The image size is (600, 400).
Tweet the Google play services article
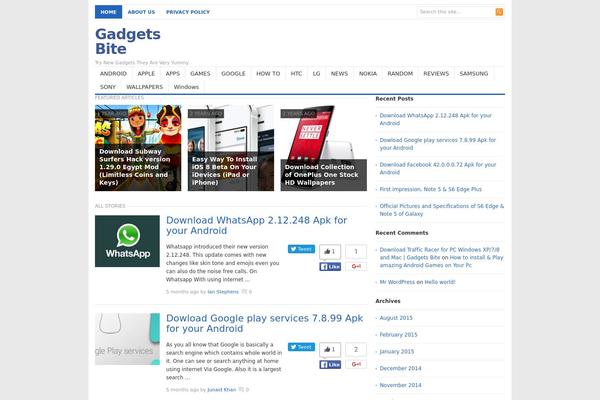[301, 347]
